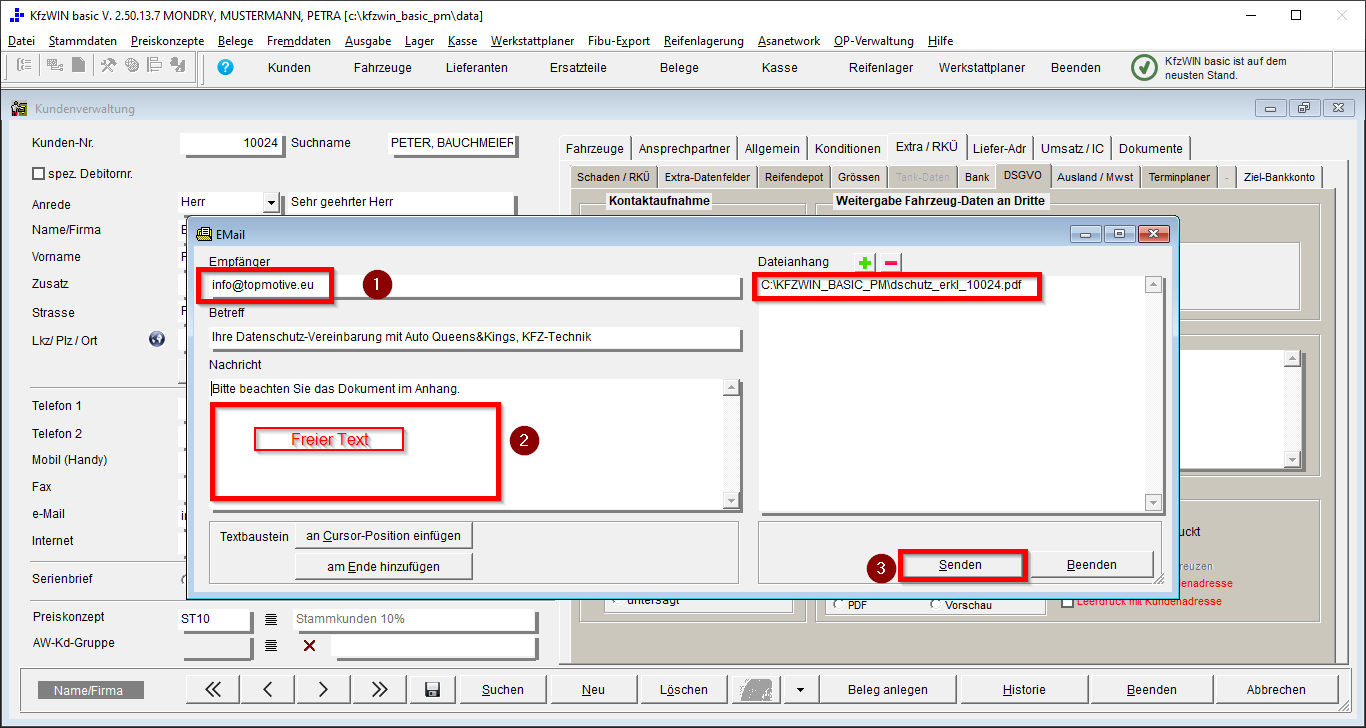Screen dimensions: 1366x728
Task: Click the hammer tools toolbar icon
Action: click(x=108, y=65)
